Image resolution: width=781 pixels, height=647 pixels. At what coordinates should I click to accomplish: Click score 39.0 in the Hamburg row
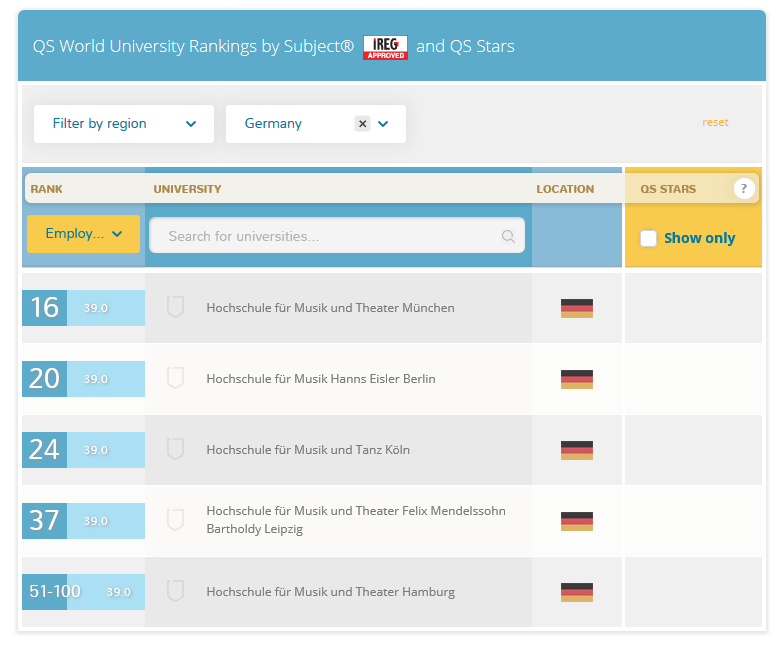[x=119, y=592]
